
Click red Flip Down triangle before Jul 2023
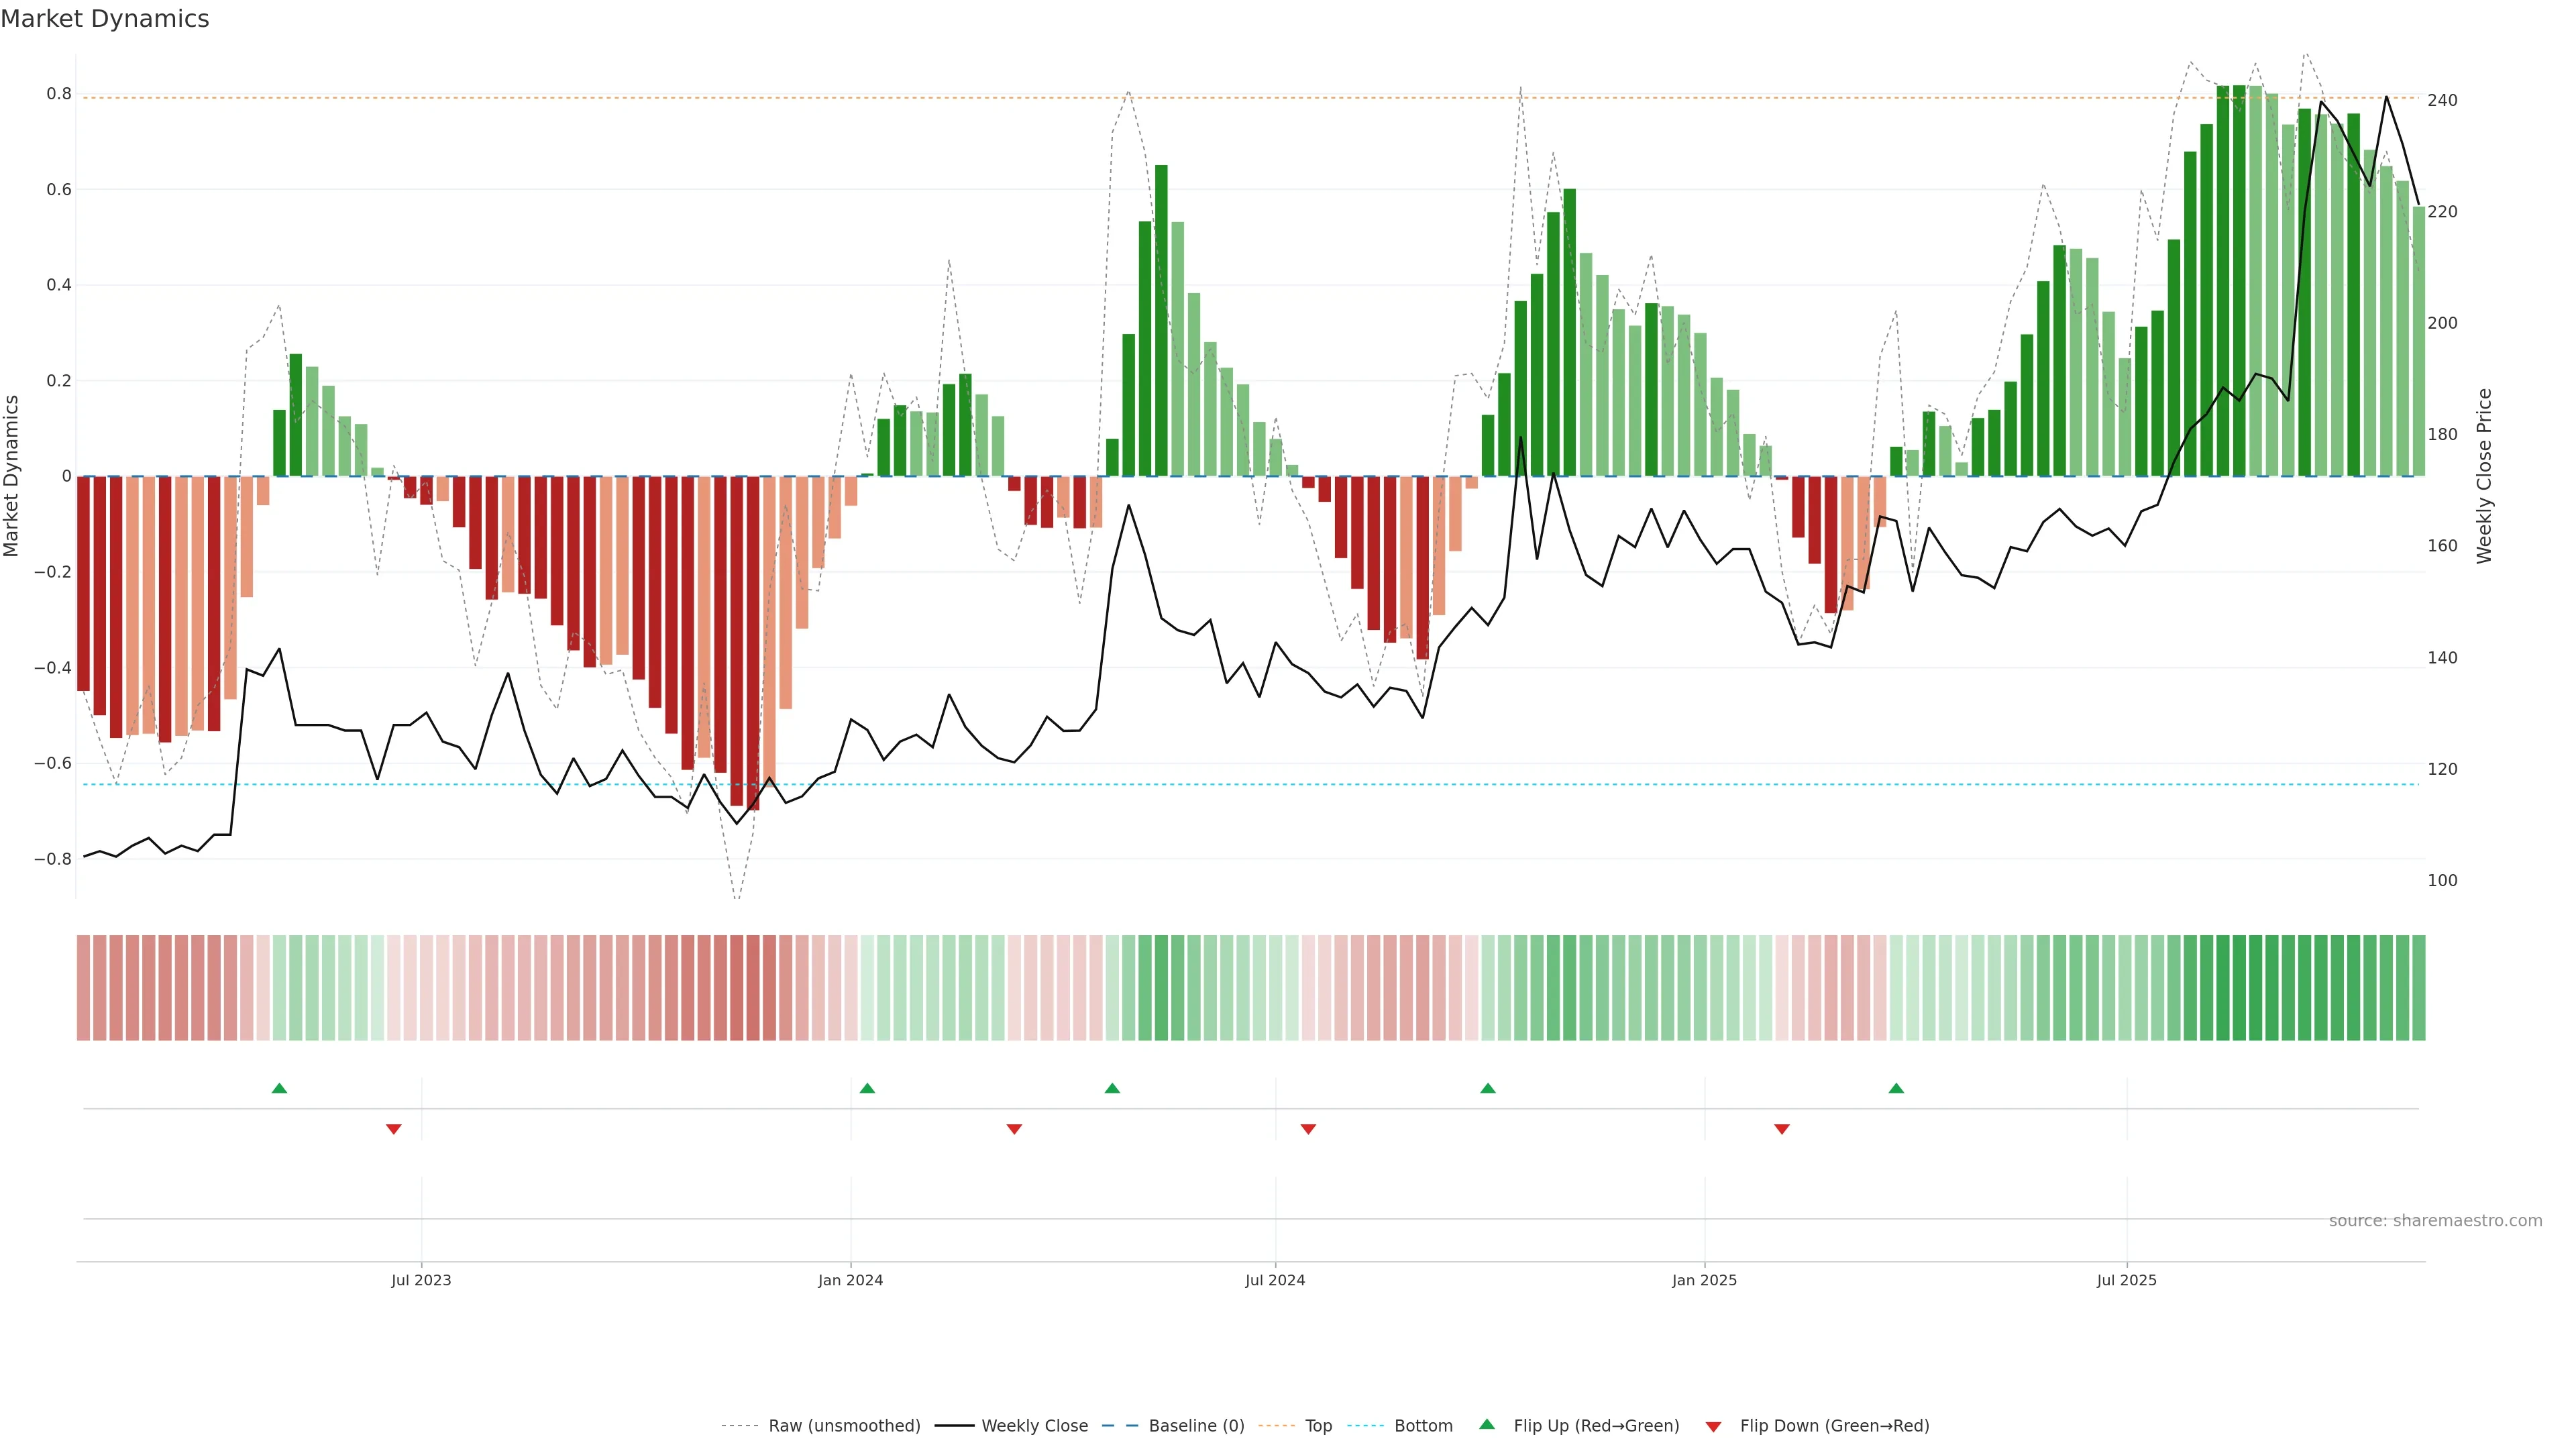coord(394,1129)
